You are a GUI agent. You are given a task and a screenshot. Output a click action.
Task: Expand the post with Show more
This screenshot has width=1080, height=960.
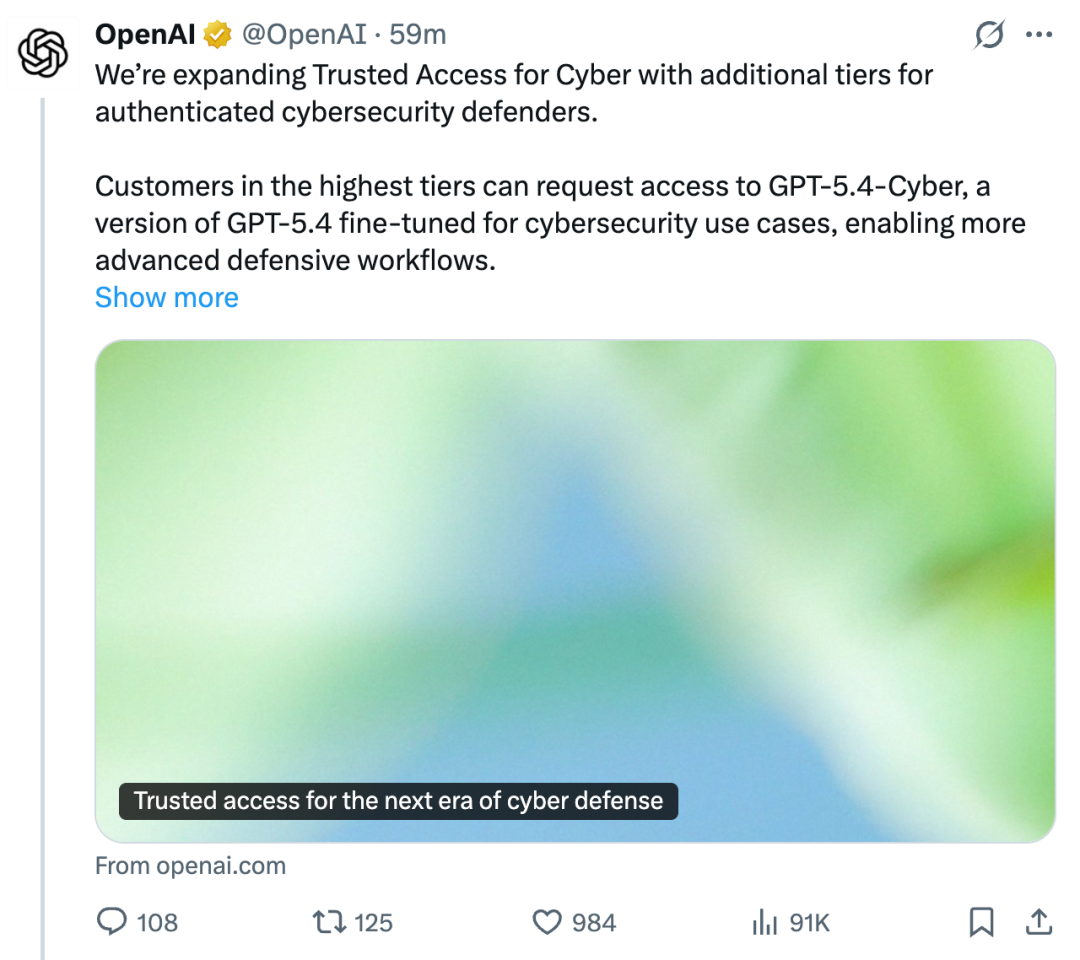pos(167,297)
